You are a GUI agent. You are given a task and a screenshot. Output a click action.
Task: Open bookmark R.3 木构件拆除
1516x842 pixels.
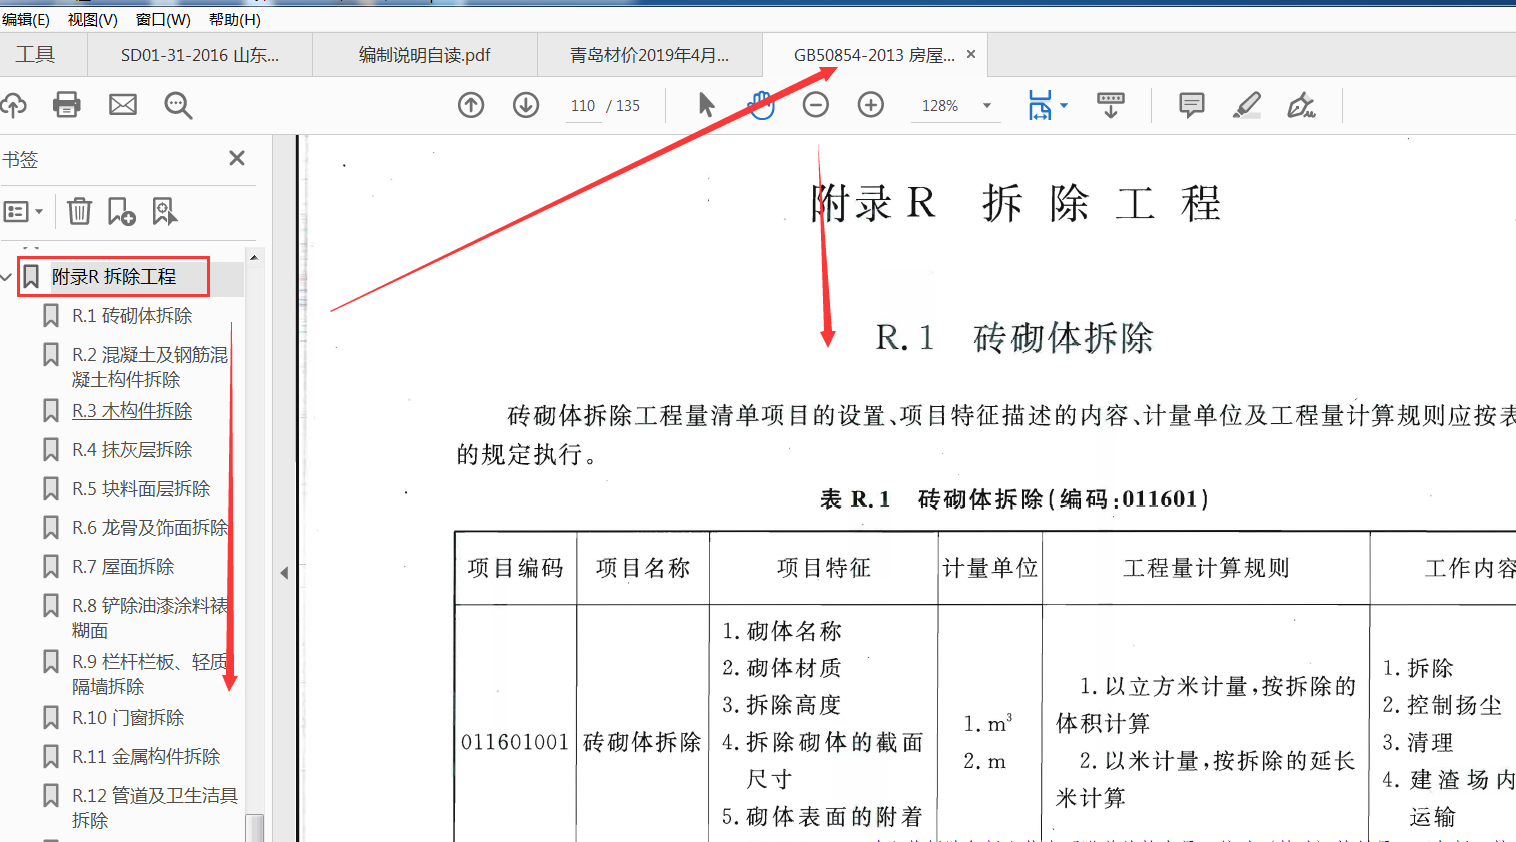tap(132, 411)
